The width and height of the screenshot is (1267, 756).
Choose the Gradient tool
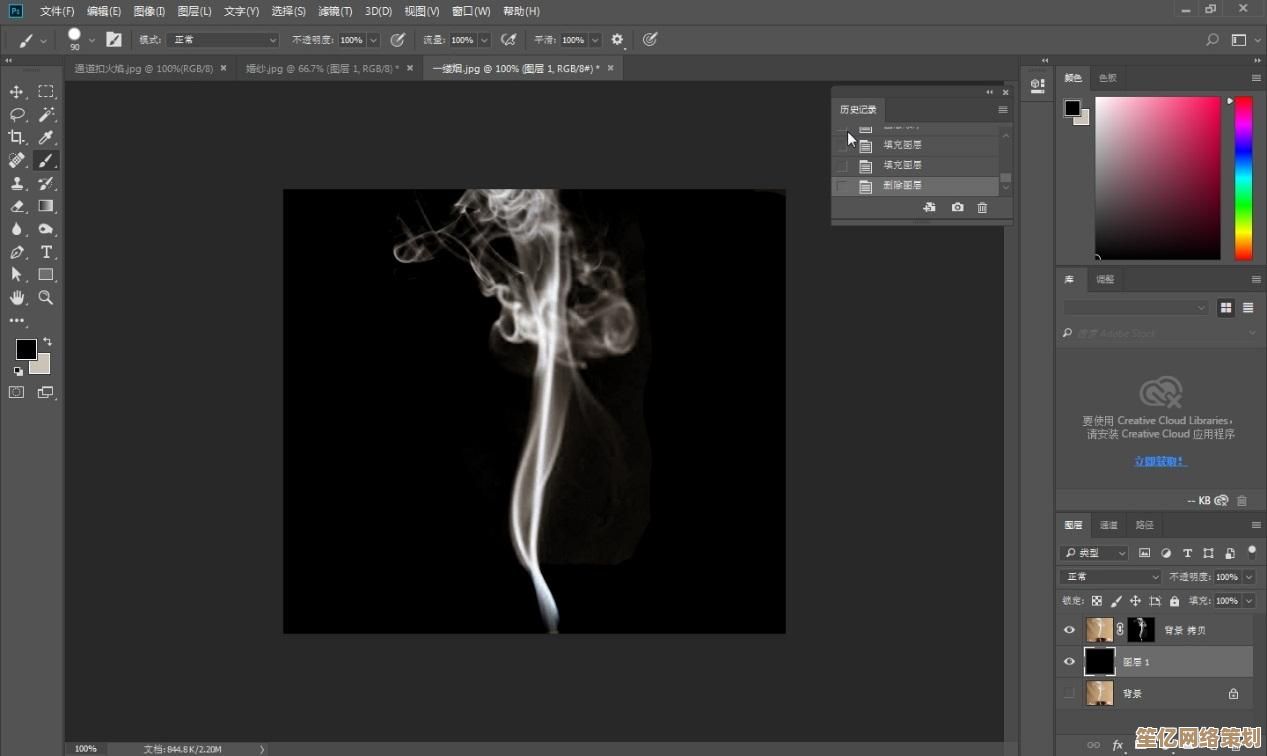[46, 206]
